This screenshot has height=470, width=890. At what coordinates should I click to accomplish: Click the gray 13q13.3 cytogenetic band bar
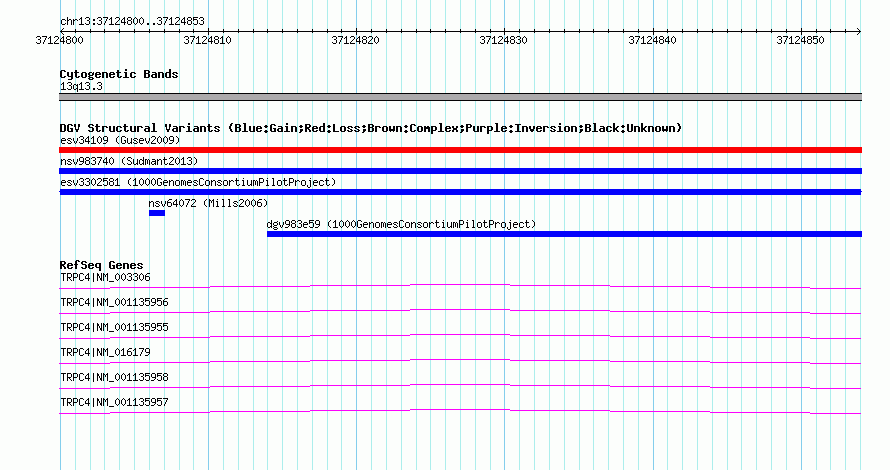click(x=460, y=97)
